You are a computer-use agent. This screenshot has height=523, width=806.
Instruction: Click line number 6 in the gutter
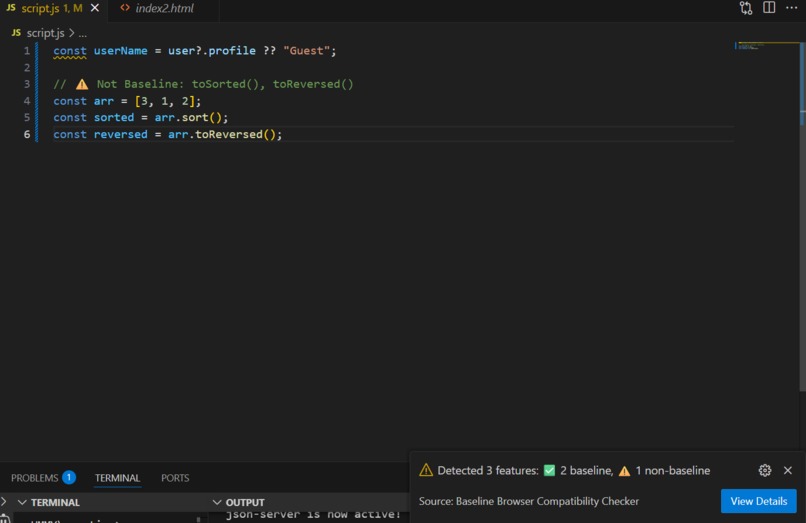(x=27, y=135)
